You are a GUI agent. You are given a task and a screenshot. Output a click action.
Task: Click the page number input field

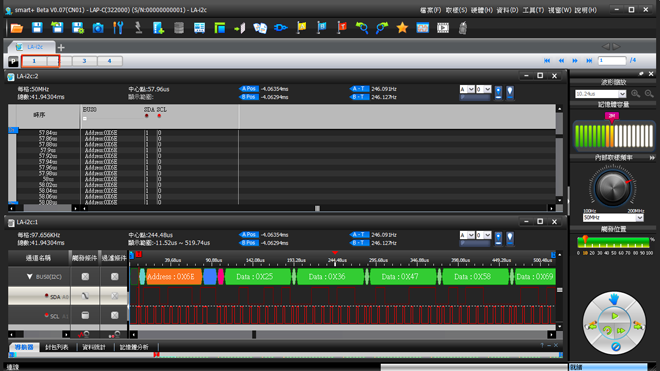click(x=612, y=61)
